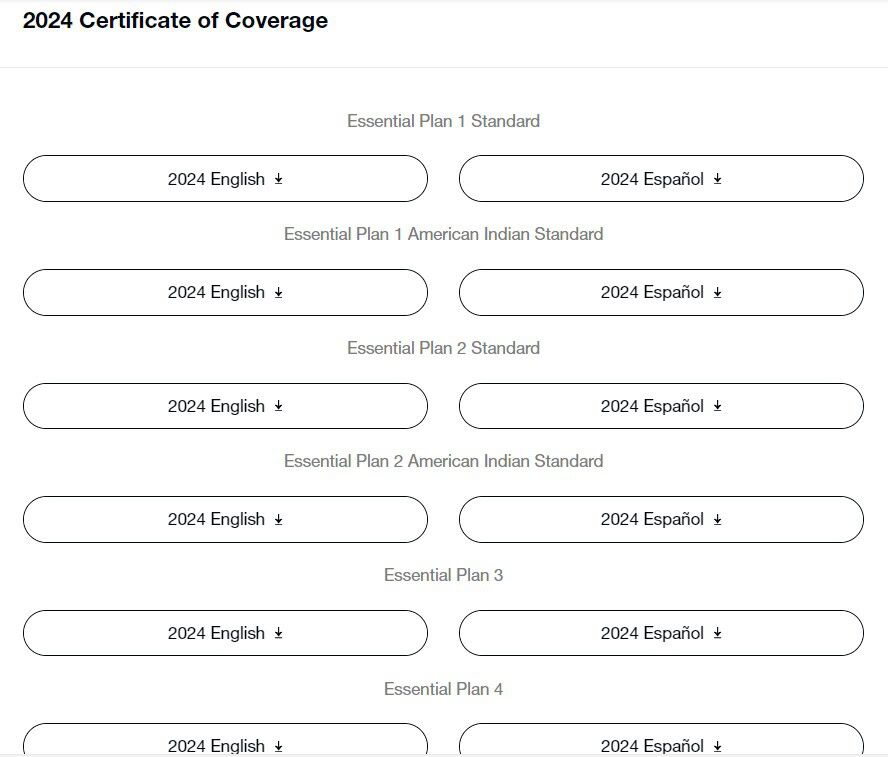This screenshot has width=888, height=757.
Task: Open the 2024 Español button under Essential Plan 3
Action: [660, 633]
